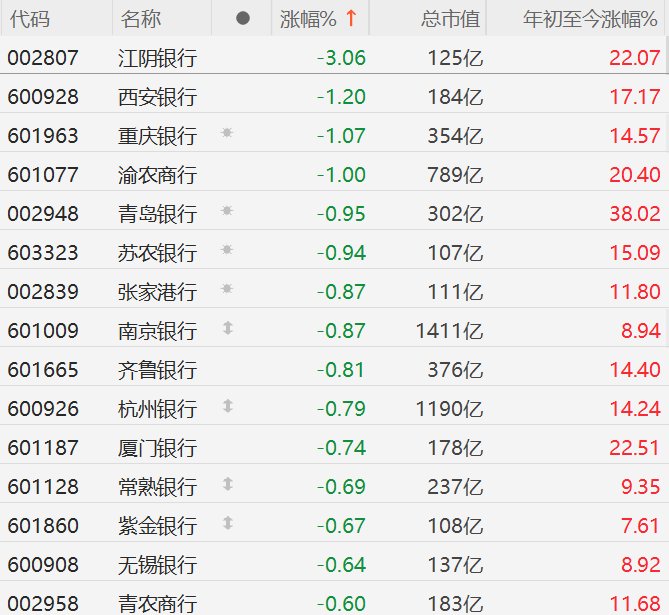Click the up-down arrow marker beside 紫金银行
The image size is (669, 615).
pos(227,523)
